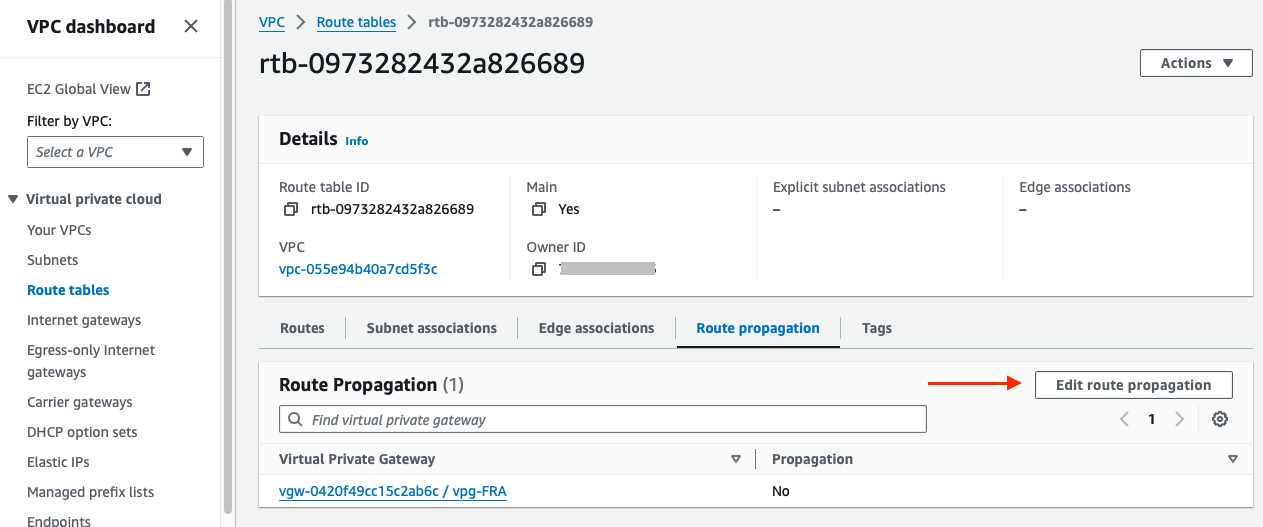The image size is (1263, 527).
Task: Open Internet gateways page
Action: pos(84,320)
